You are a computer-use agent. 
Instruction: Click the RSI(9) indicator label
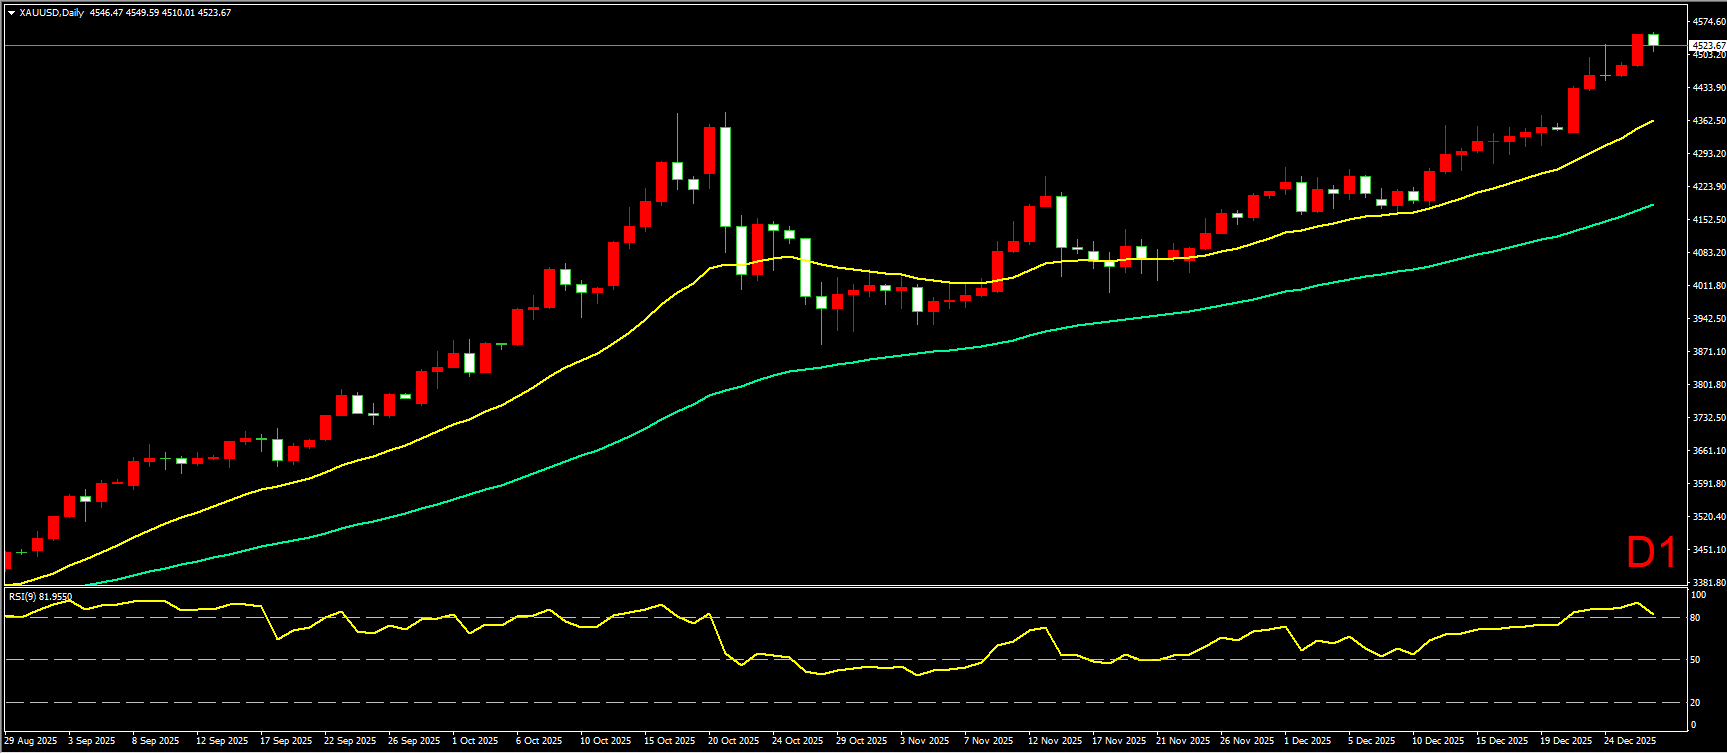(40, 596)
